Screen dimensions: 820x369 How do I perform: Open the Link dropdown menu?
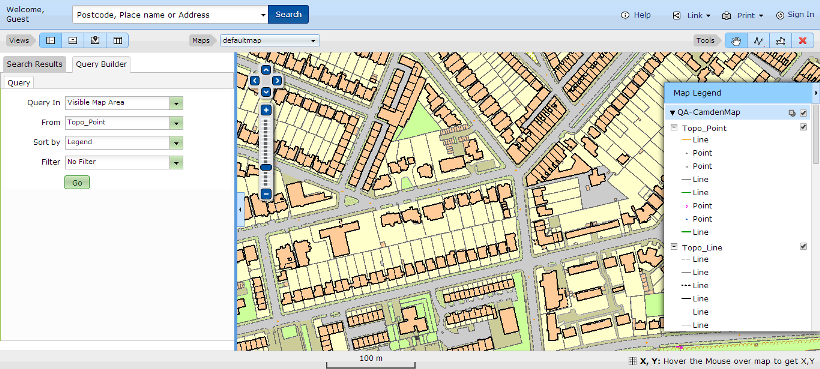(708, 16)
